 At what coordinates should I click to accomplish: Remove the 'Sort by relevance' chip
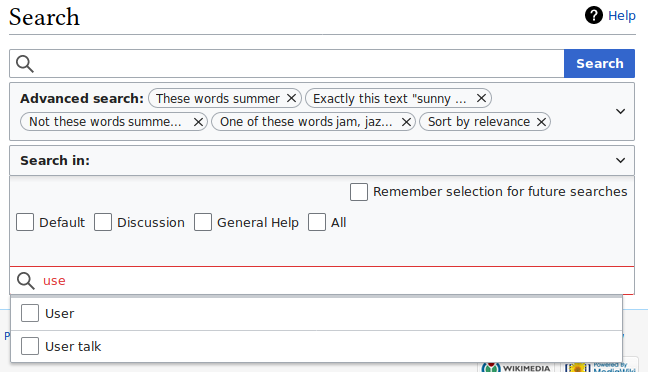point(541,122)
